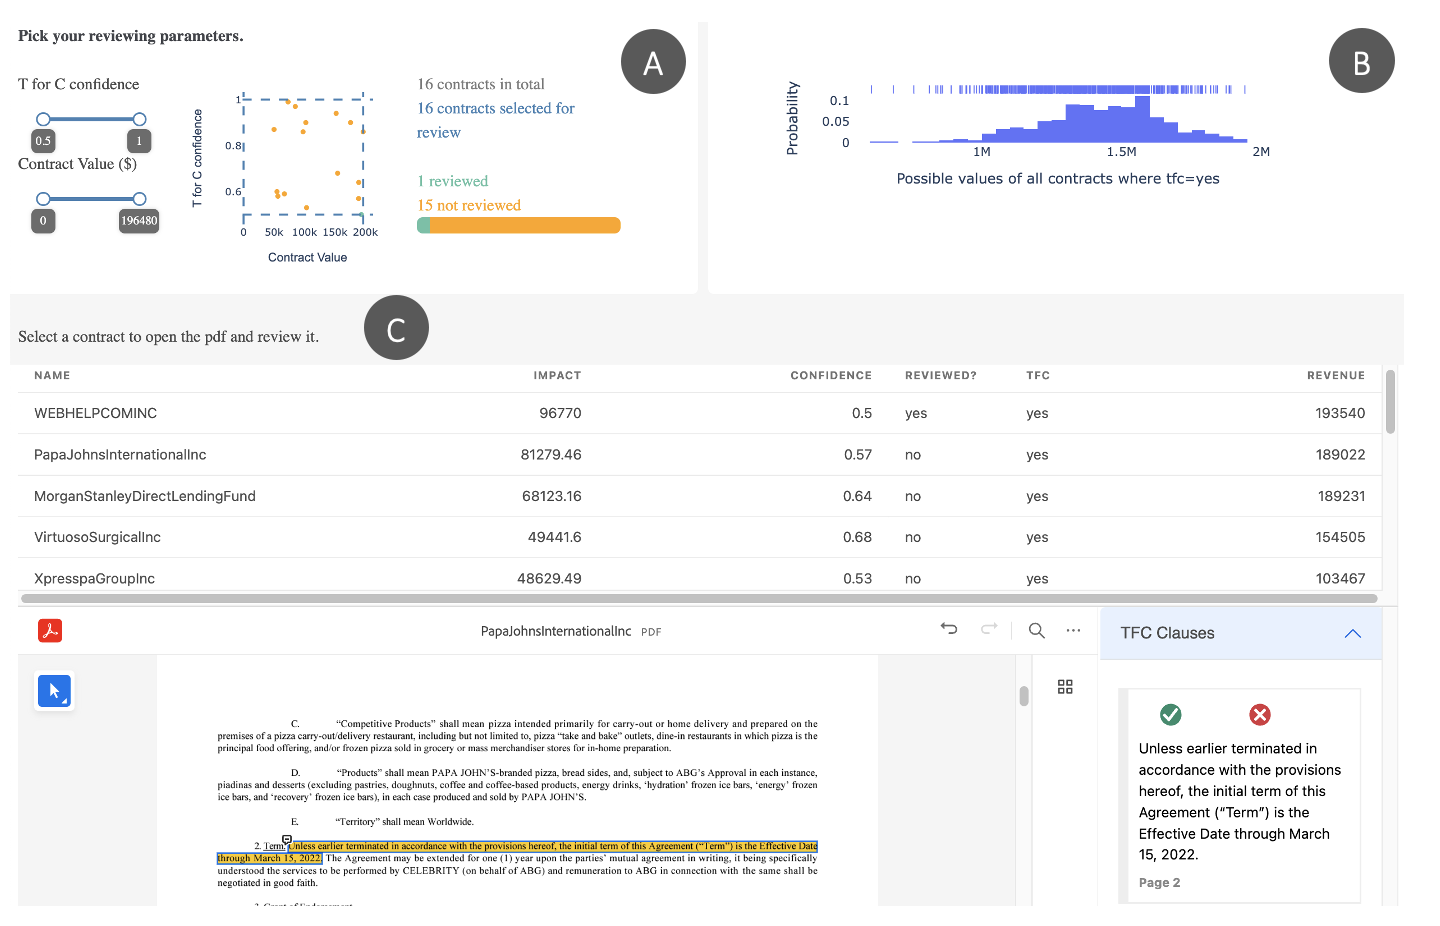Image resolution: width=1440 pixels, height=926 pixels.
Task: Click the '1 reviewed' label
Action: pos(453,181)
